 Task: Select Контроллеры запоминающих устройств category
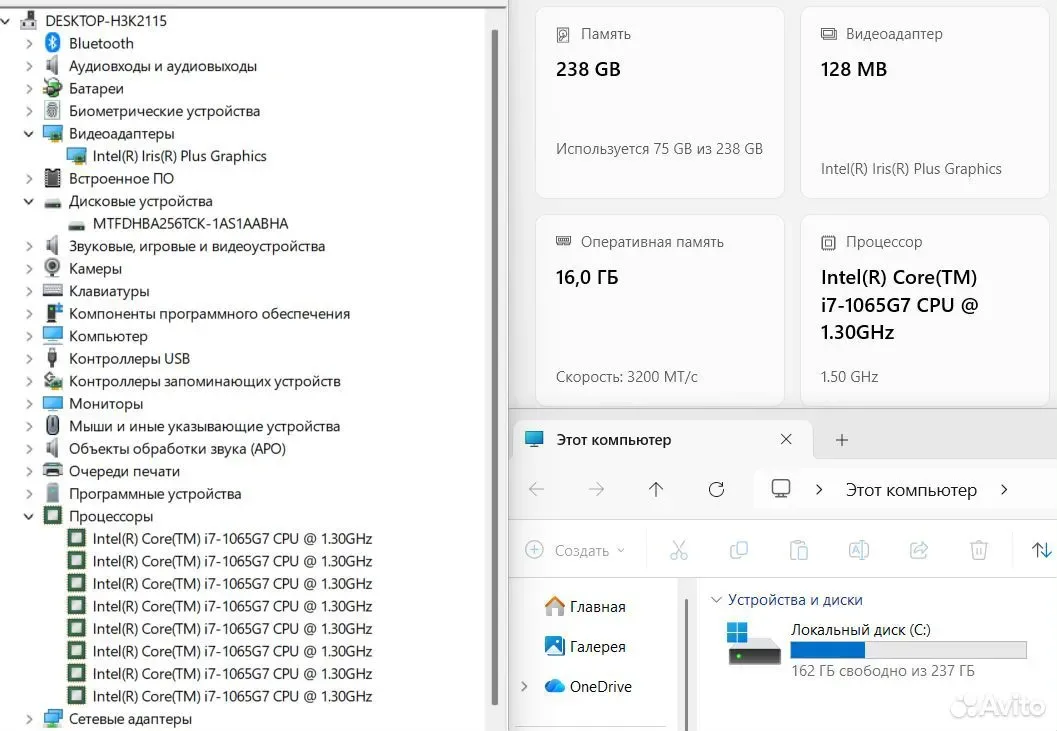coord(204,382)
